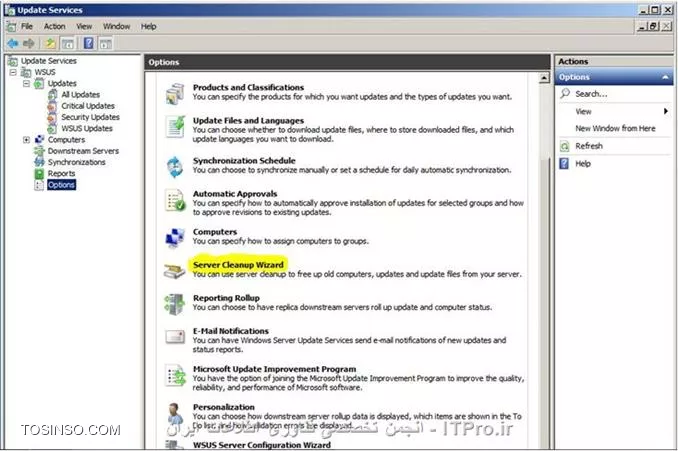Click the Reports icon in the tree
The width and height of the screenshot is (678, 451).
[x=39, y=174]
